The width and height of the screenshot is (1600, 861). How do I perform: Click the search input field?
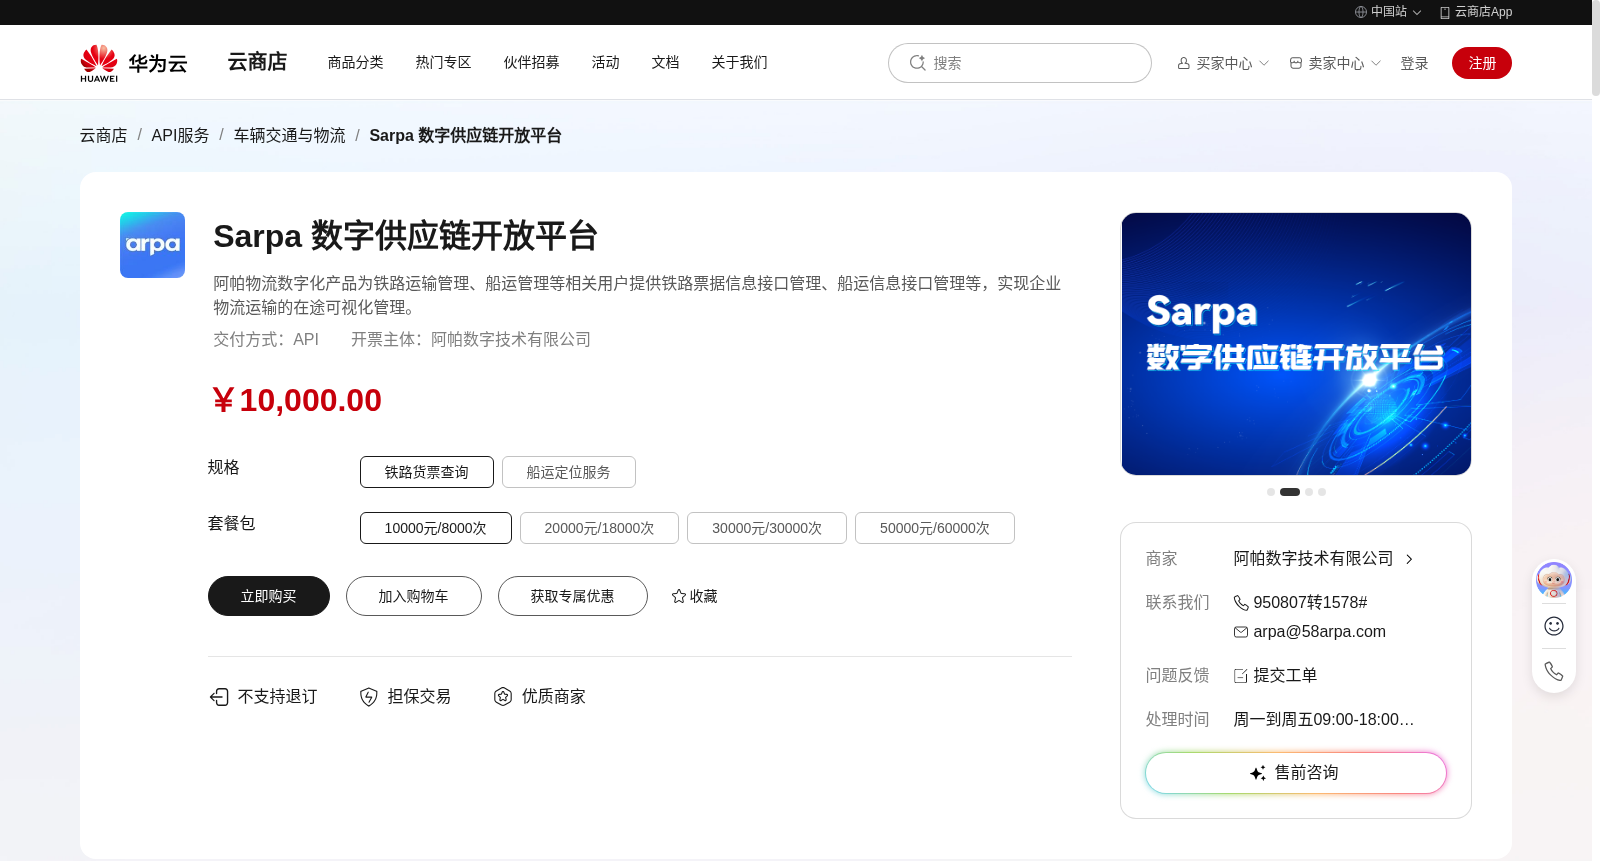[x=1020, y=63]
